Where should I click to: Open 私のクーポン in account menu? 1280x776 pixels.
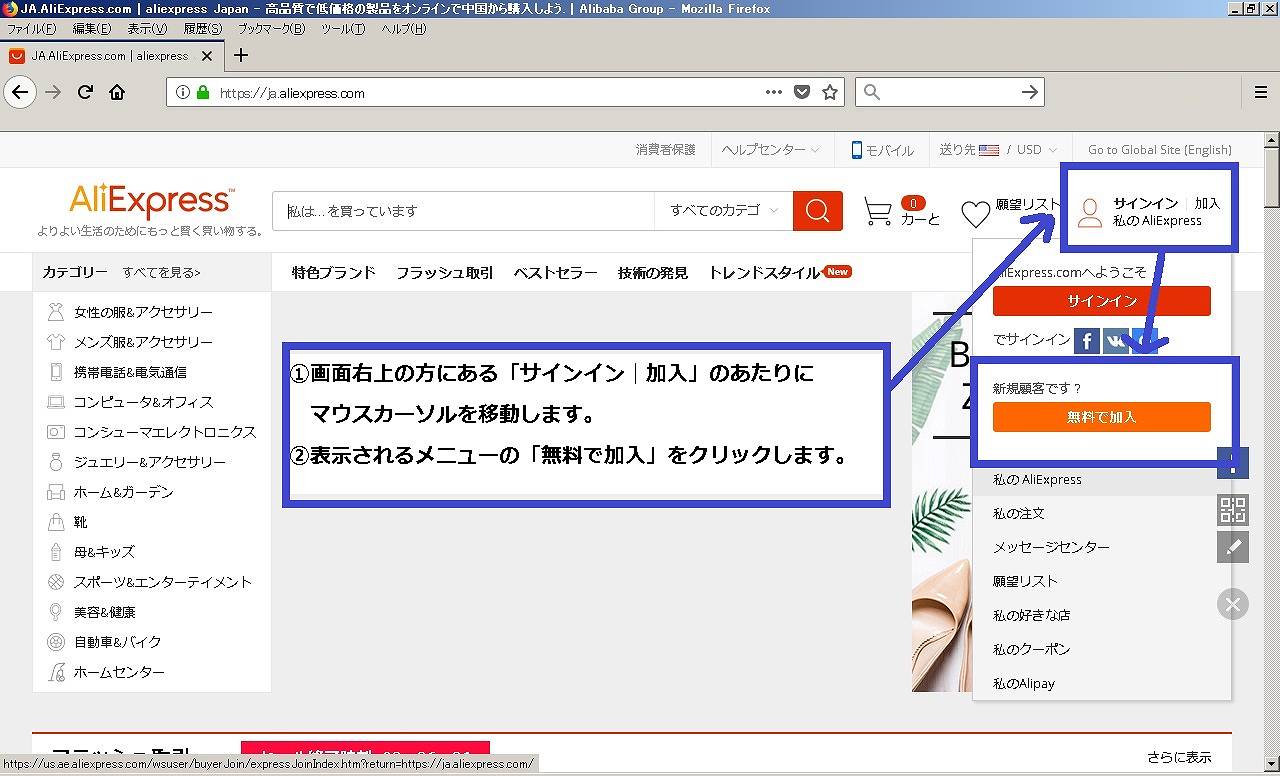click(x=1031, y=649)
